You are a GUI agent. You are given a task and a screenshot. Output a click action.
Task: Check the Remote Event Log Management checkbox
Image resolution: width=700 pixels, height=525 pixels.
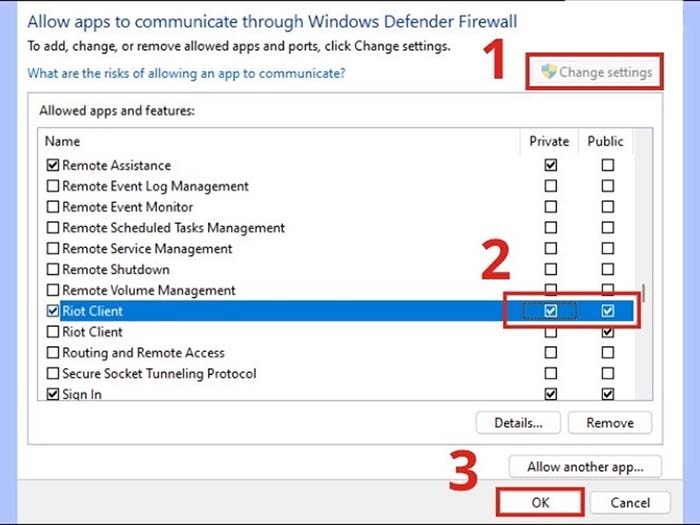coord(53,186)
